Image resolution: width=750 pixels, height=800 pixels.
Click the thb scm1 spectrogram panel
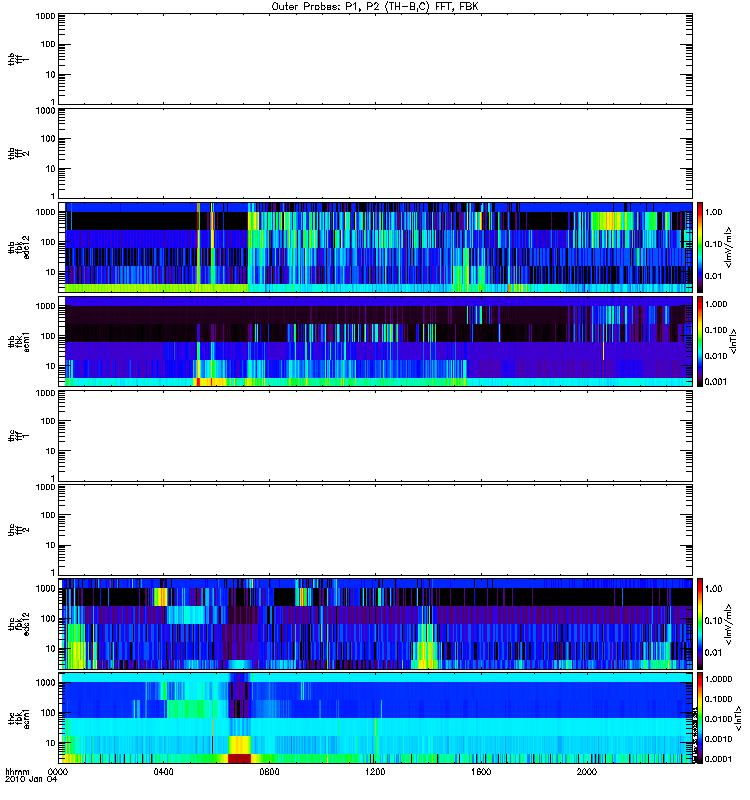point(376,341)
